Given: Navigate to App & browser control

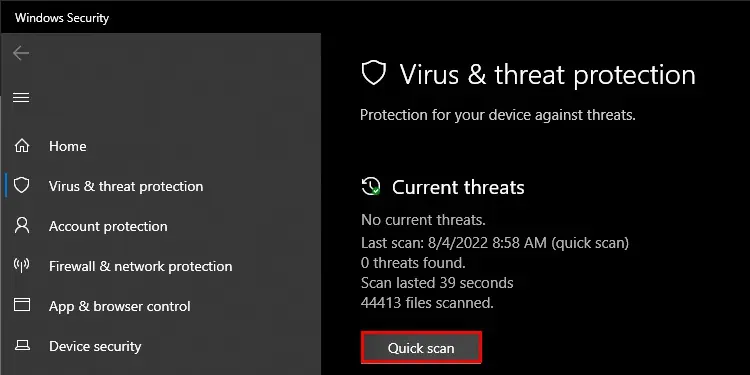Looking at the screenshot, I should (120, 306).
